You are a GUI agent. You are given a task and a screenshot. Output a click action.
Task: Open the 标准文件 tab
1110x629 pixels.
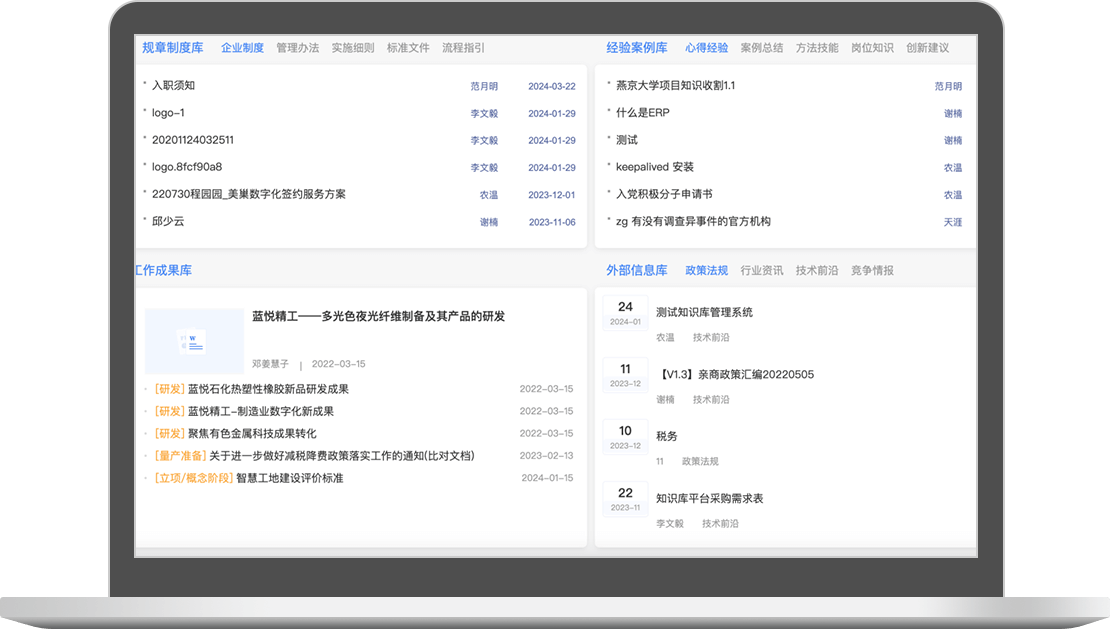click(408, 48)
